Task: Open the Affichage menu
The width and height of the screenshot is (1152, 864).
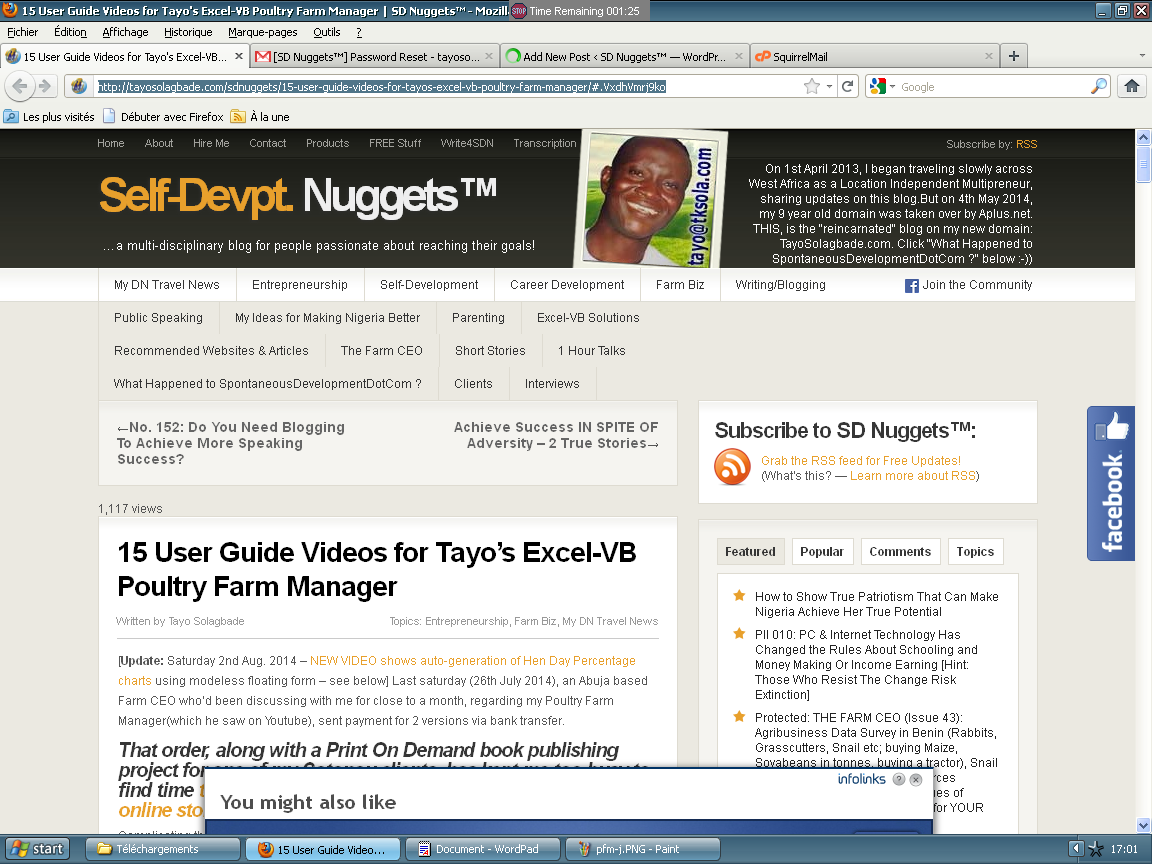Action: point(125,32)
